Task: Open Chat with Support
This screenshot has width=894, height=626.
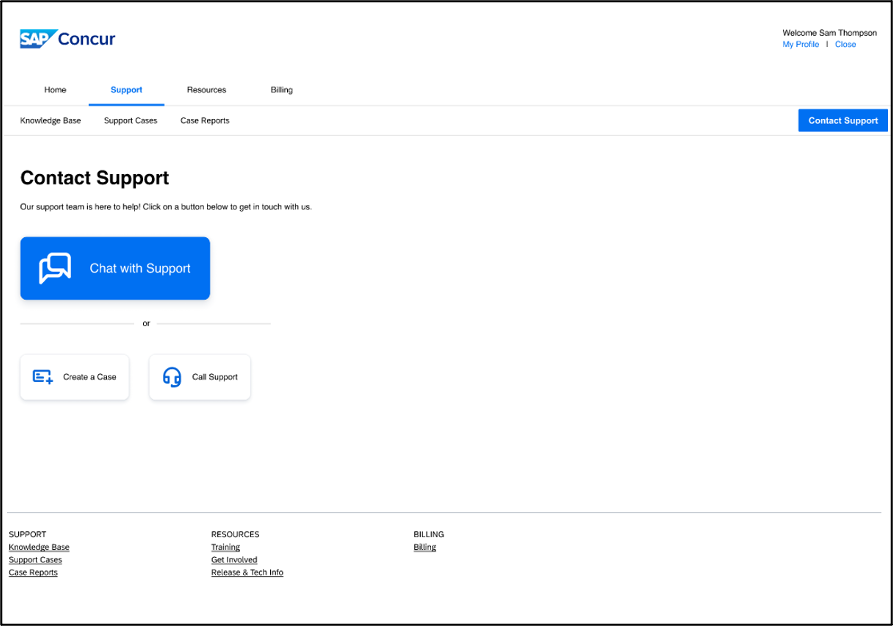Action: click(x=115, y=268)
